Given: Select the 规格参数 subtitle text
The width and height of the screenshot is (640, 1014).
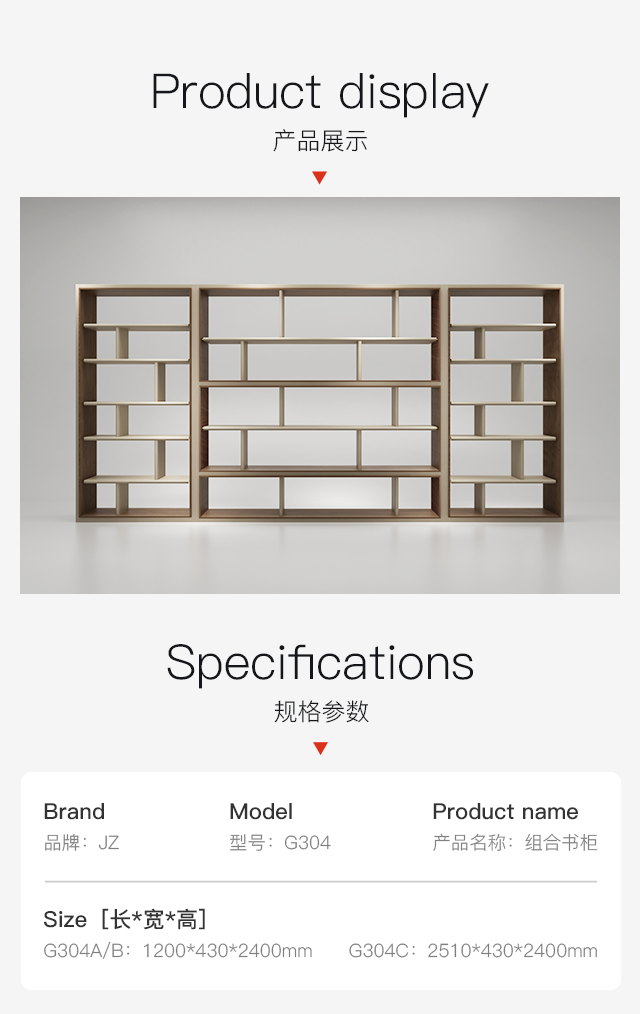Looking at the screenshot, I should [321, 711].
